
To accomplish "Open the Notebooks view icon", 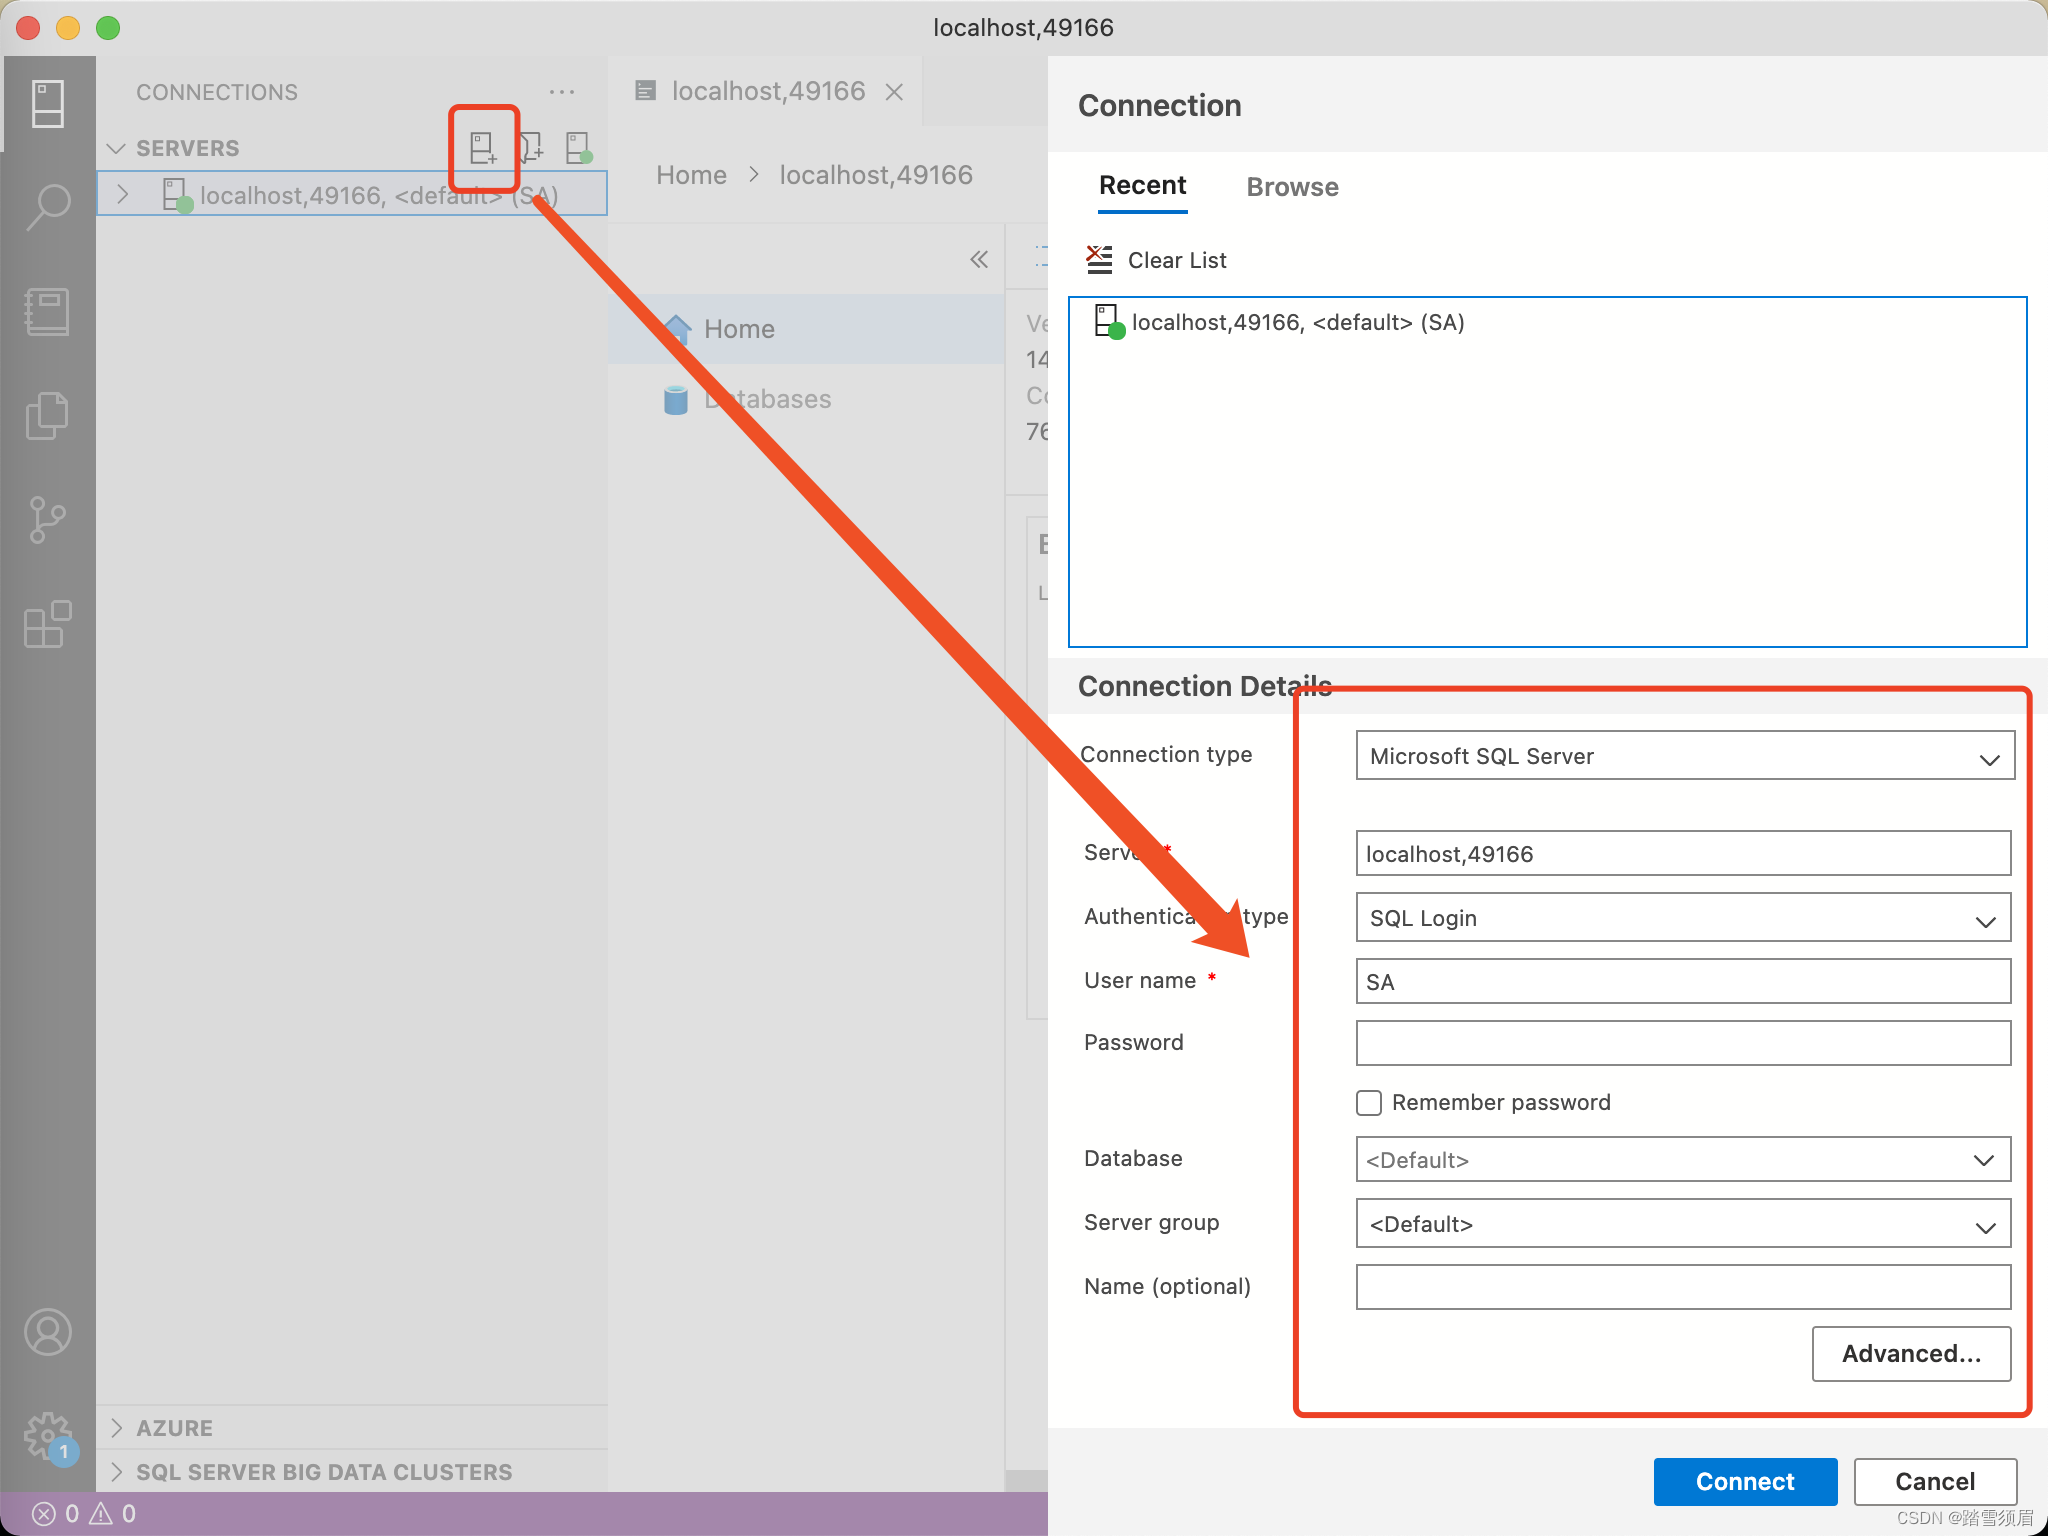I will [47, 311].
